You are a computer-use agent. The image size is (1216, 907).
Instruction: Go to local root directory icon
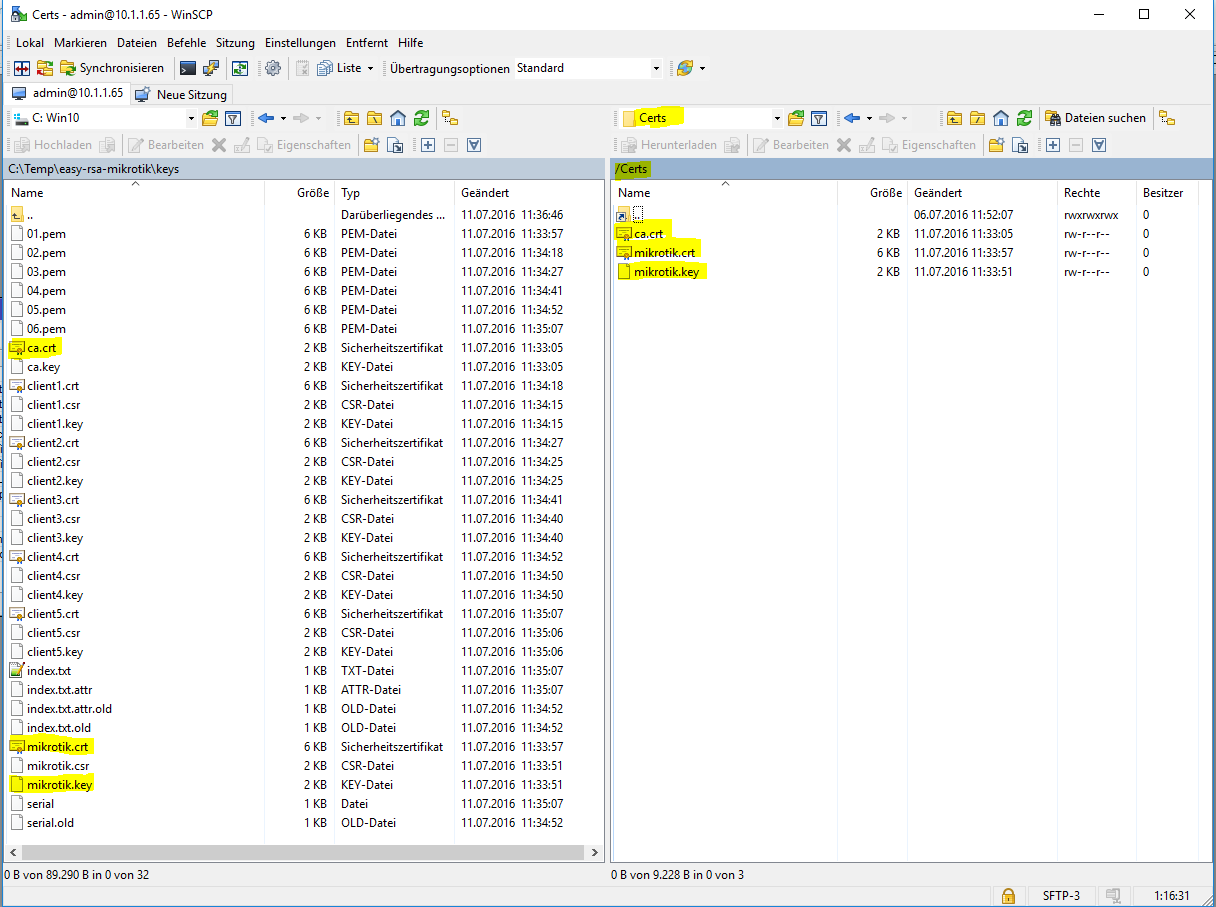374,118
